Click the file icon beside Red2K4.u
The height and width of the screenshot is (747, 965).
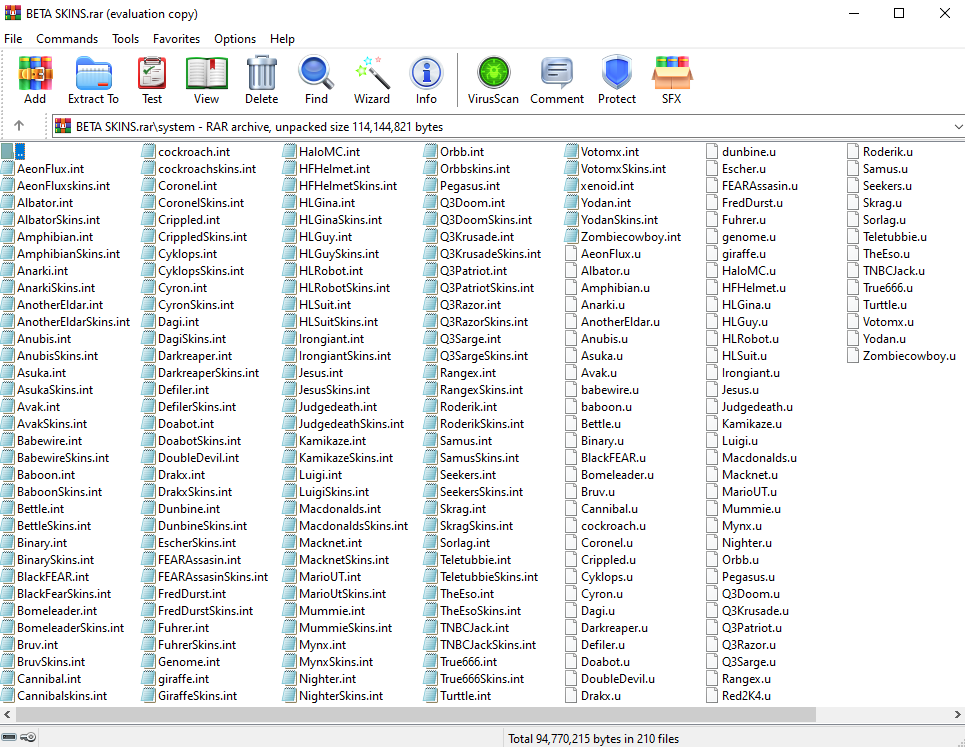point(712,695)
